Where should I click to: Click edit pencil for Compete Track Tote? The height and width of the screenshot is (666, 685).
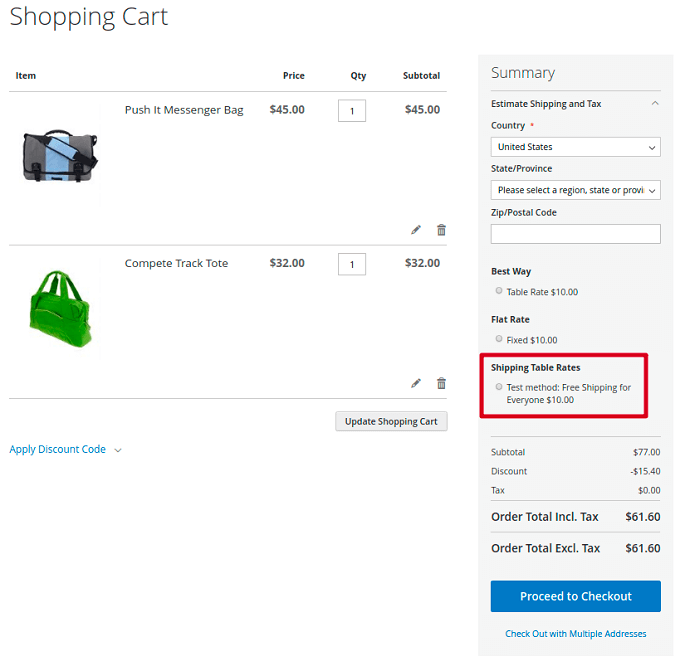tap(416, 383)
